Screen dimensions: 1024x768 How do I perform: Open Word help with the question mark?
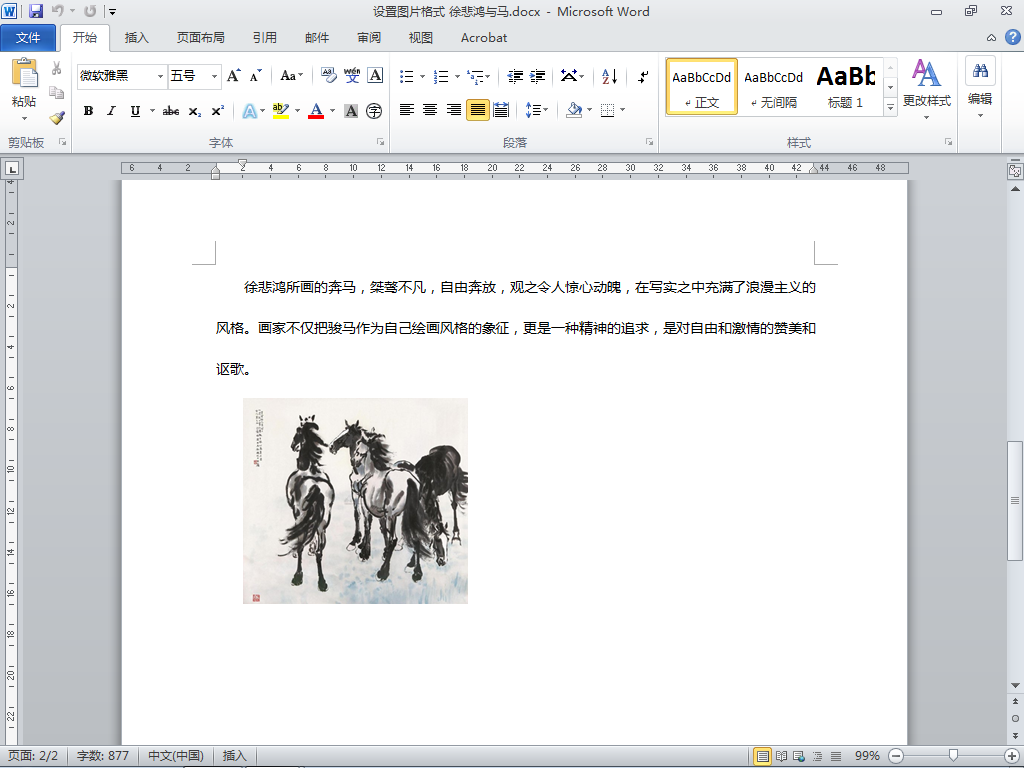[1012, 37]
